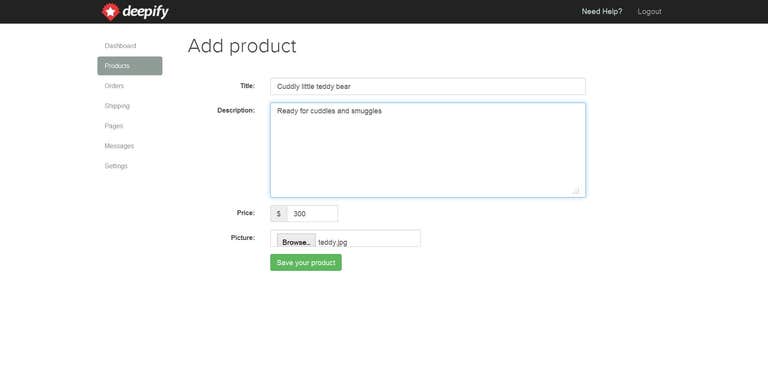Viewport: 768px width, 381px height.
Task: Click the deepify star logo icon
Action: [110, 11]
